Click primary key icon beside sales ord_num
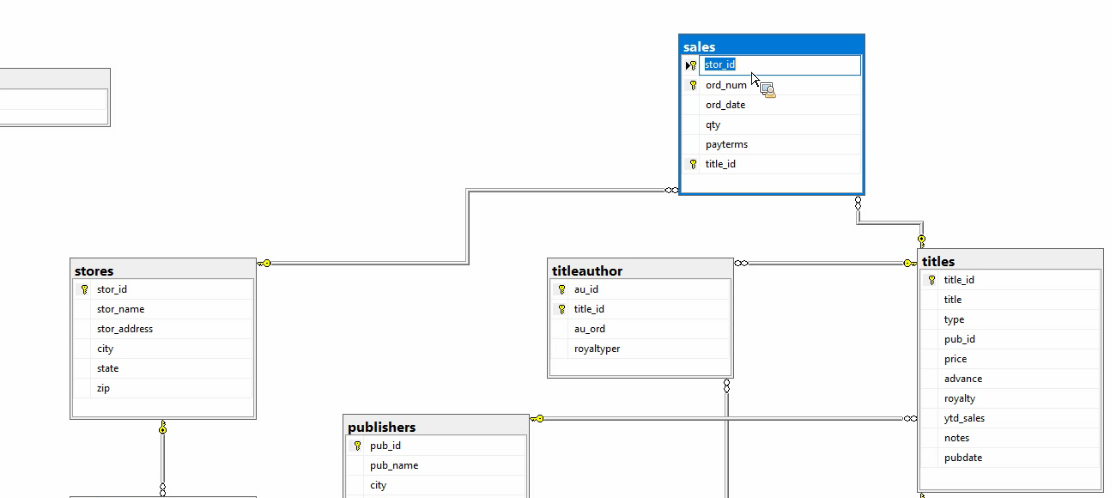The width and height of the screenshot is (1112, 498). [x=693, y=85]
